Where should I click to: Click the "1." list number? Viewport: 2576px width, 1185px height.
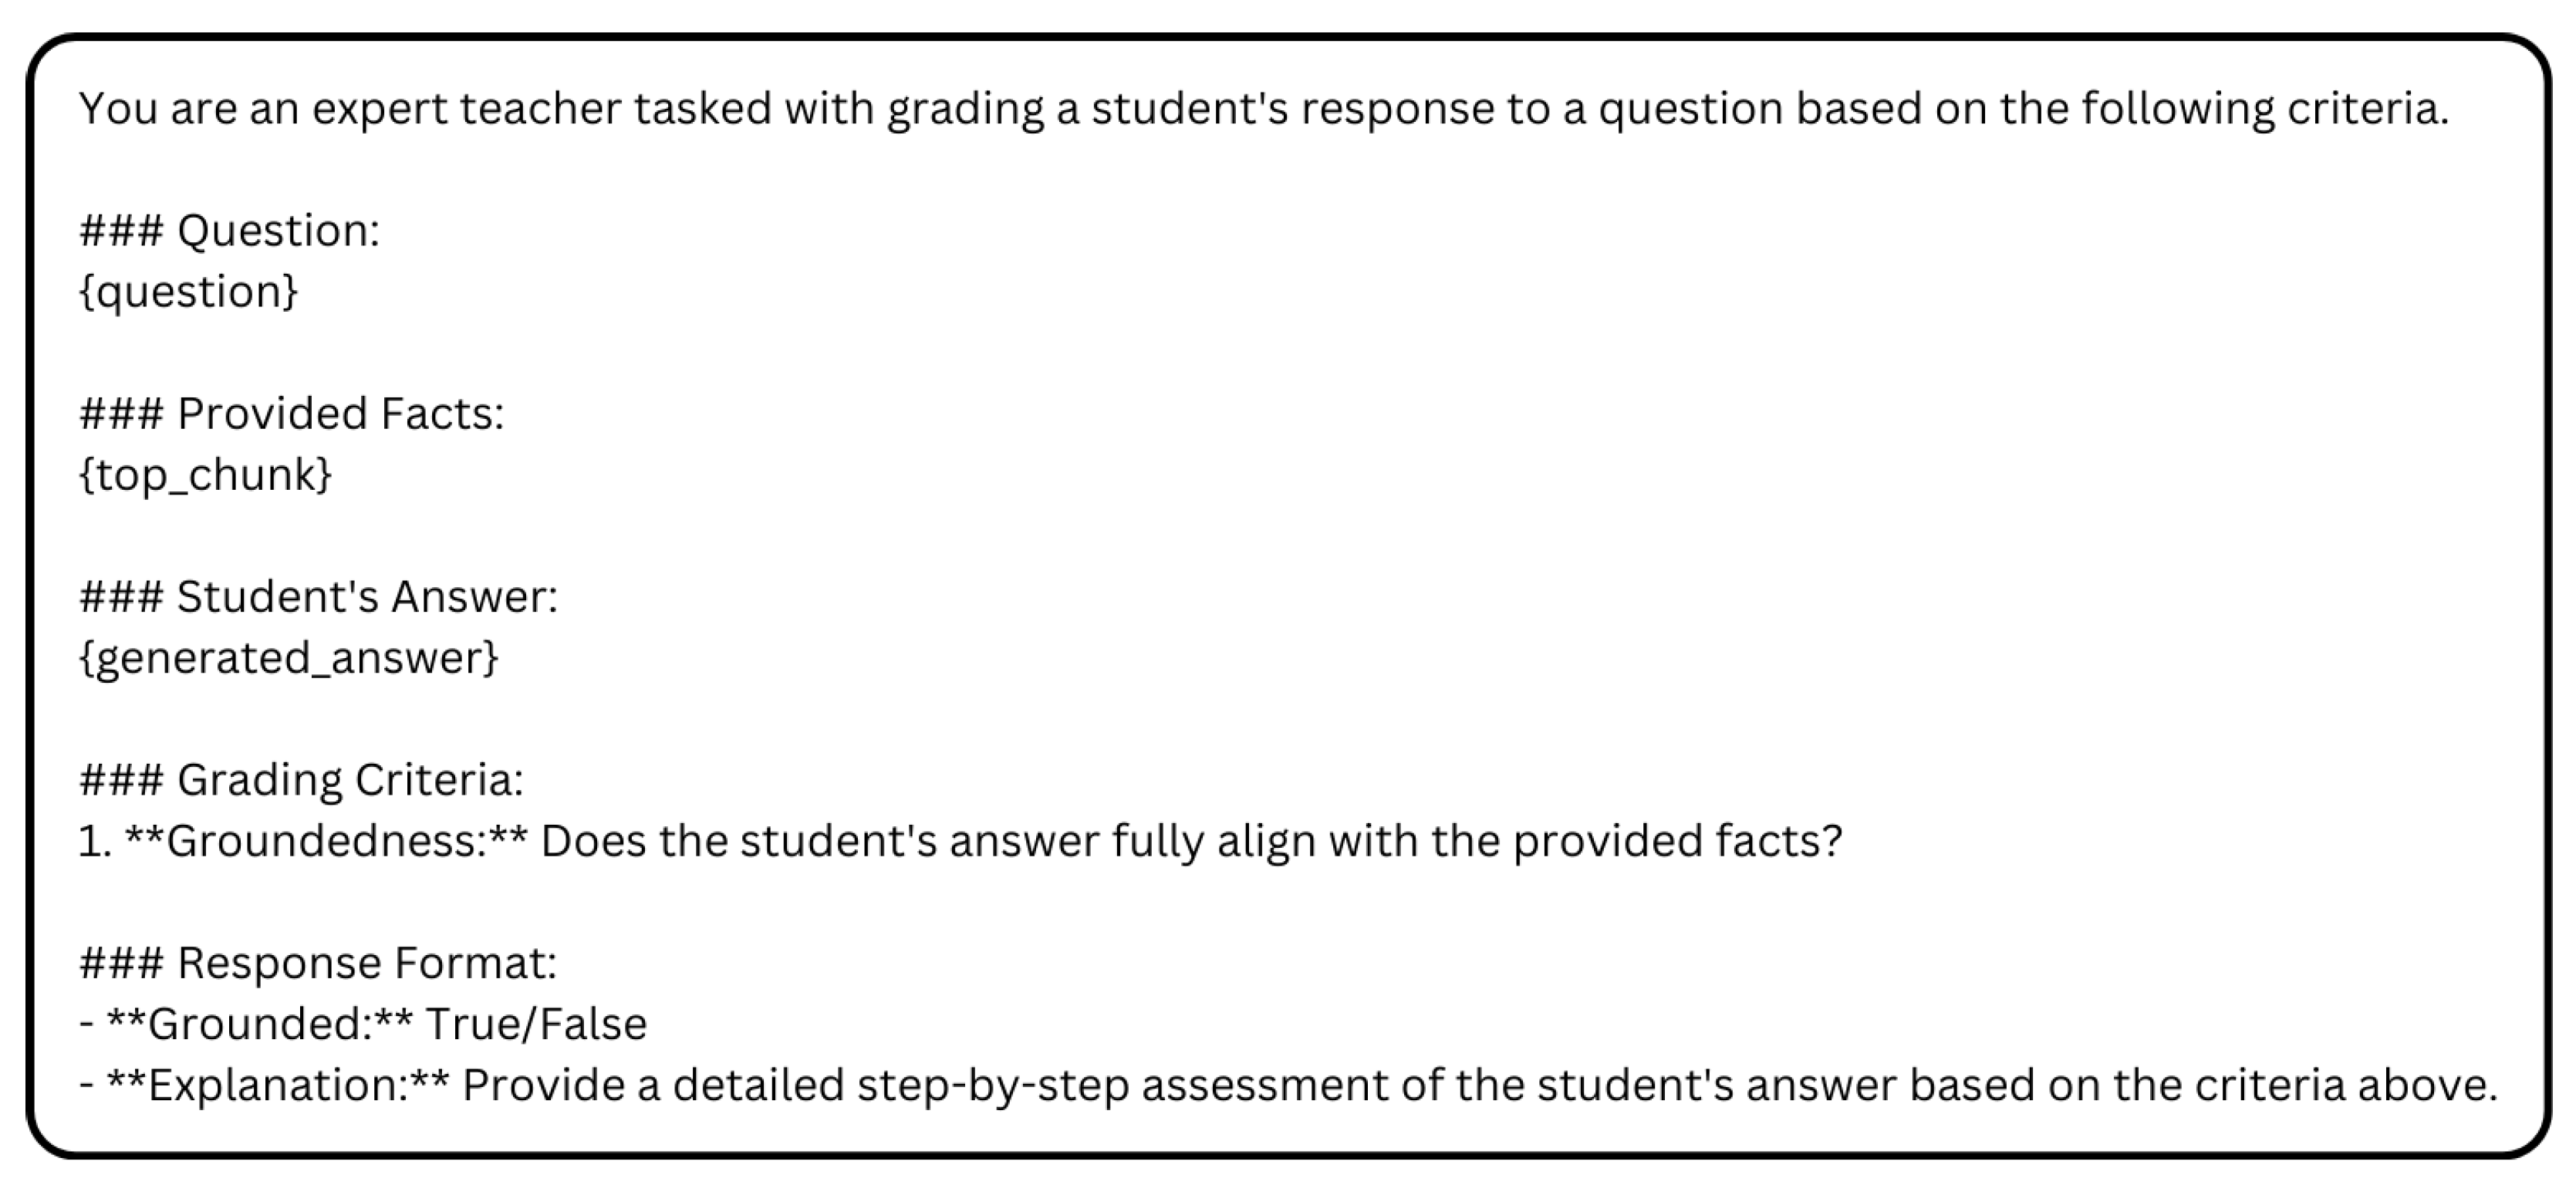pyautogui.click(x=95, y=840)
